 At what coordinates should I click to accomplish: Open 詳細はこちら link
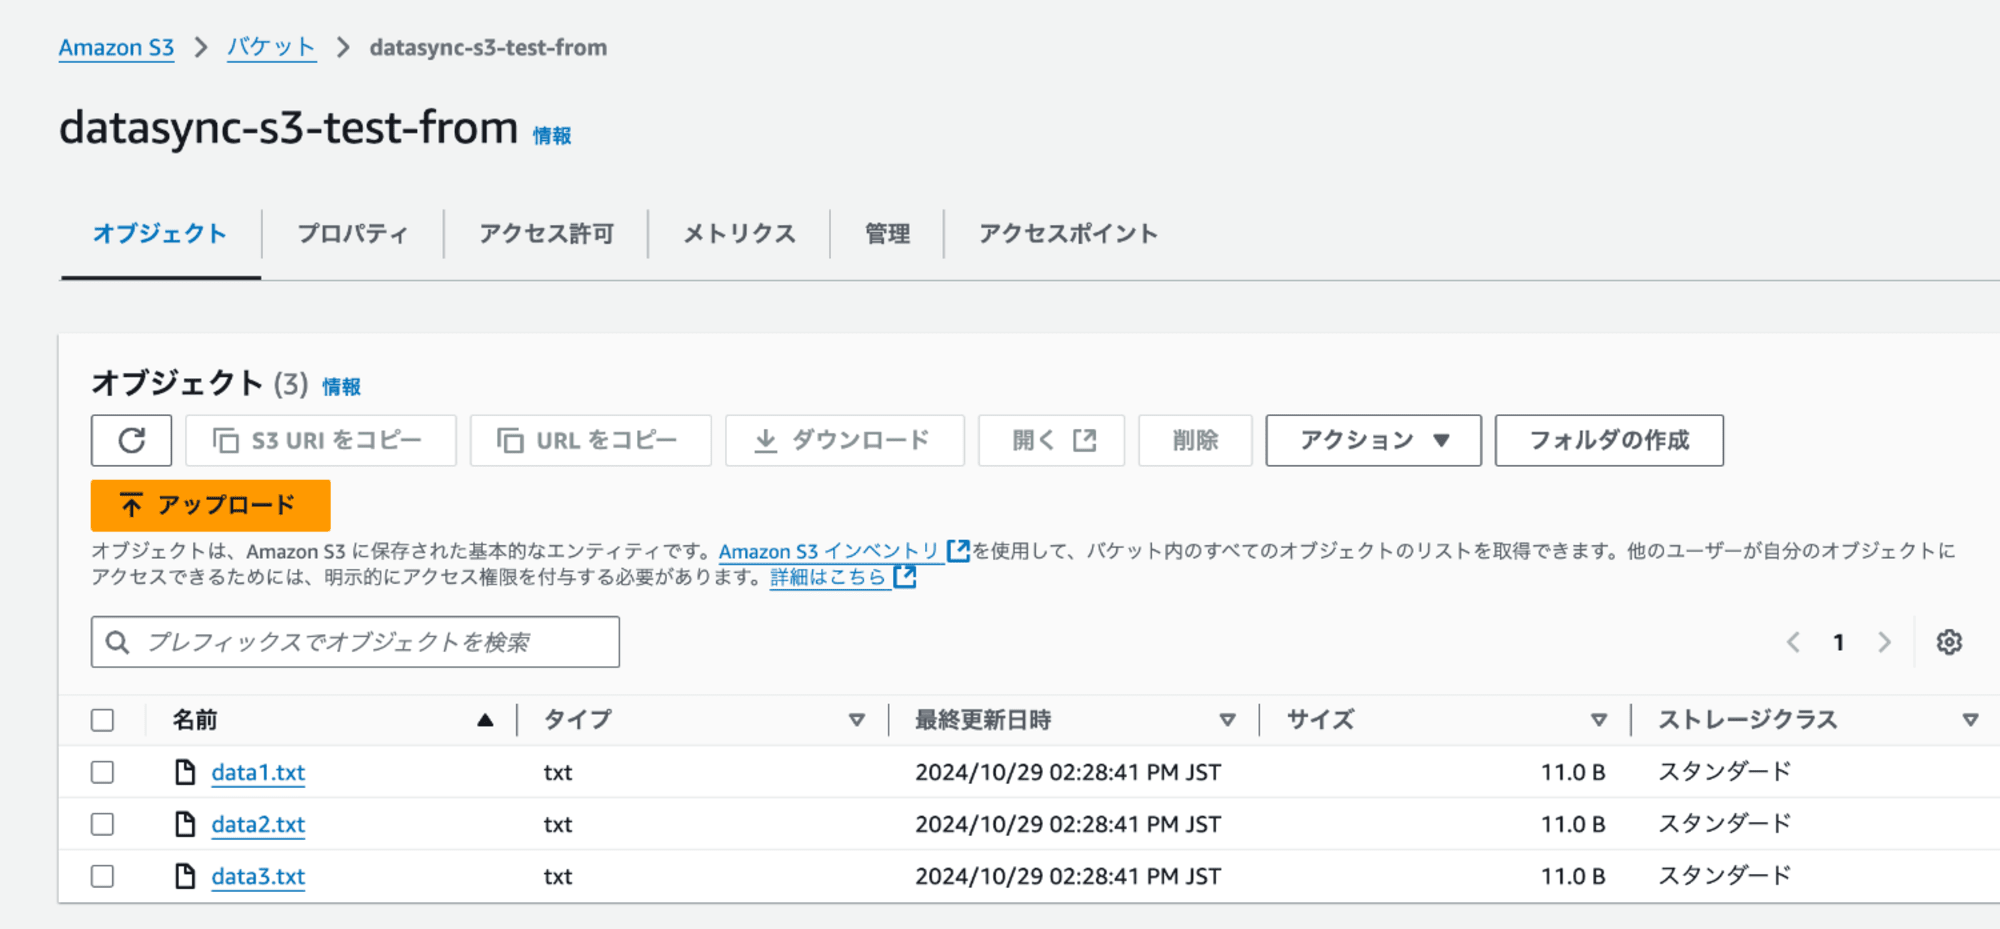828,577
